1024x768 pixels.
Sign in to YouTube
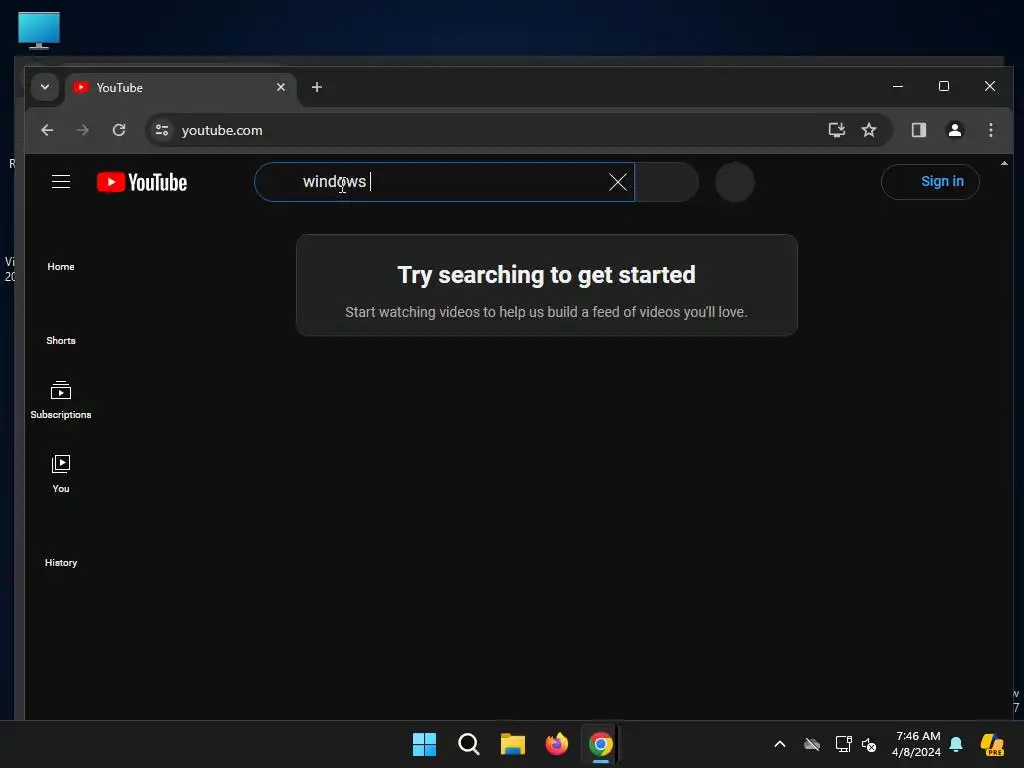pyautogui.click(x=930, y=182)
